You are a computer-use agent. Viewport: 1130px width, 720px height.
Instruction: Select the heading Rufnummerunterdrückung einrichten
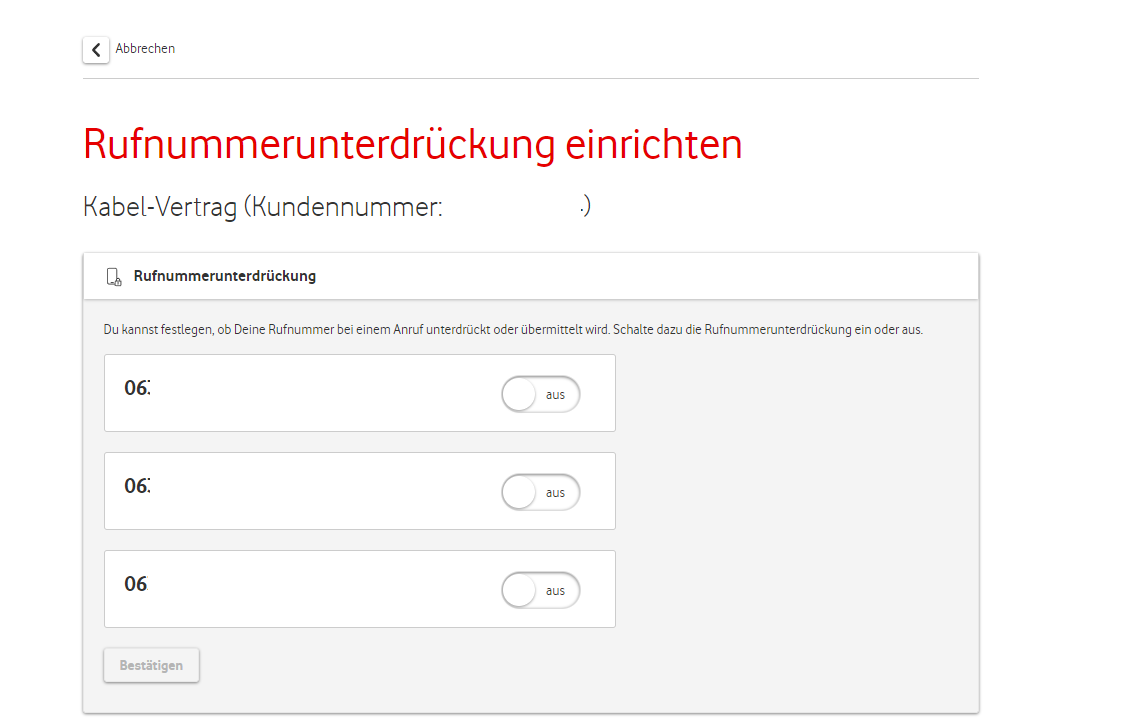tap(412, 143)
